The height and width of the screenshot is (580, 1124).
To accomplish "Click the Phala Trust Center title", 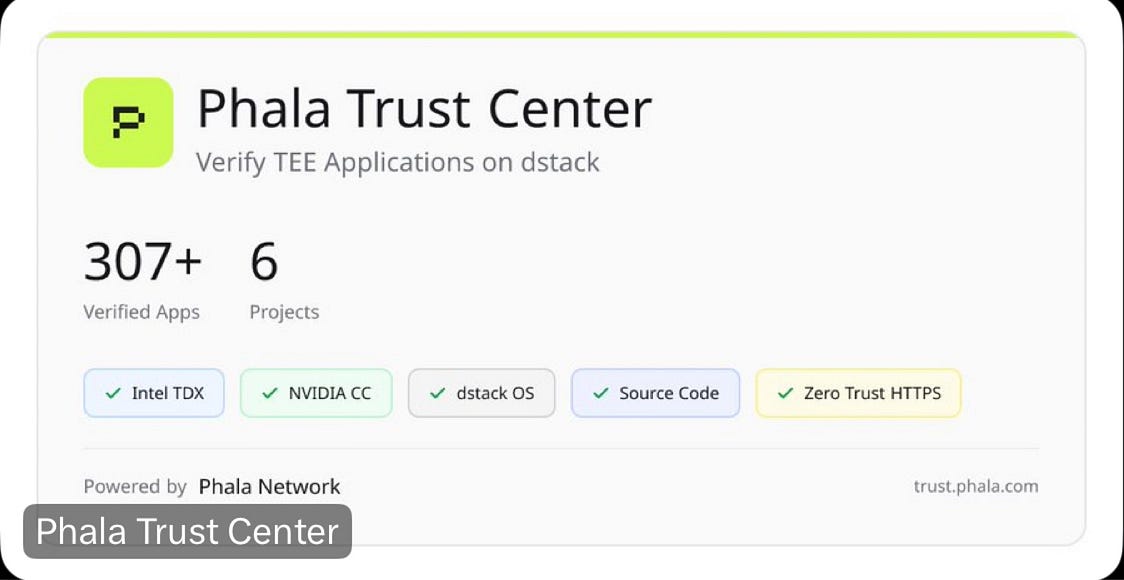I will point(424,108).
